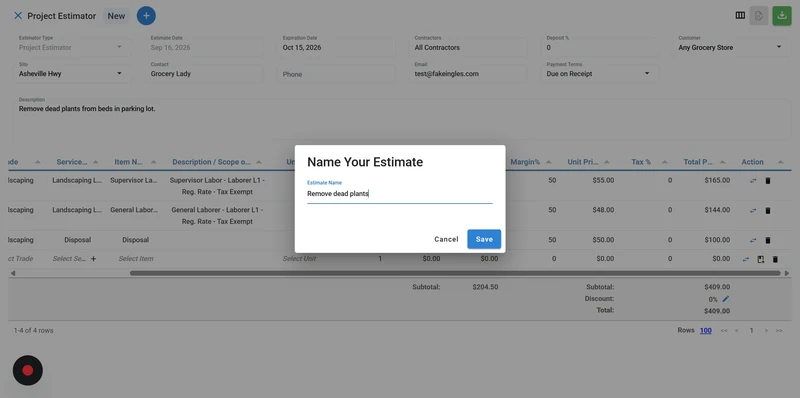Open Select Unit dropdown in empty row

(299, 259)
